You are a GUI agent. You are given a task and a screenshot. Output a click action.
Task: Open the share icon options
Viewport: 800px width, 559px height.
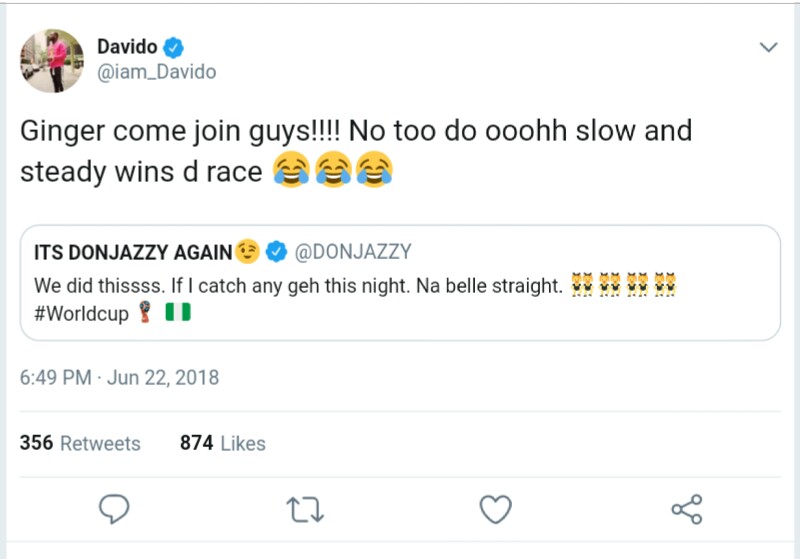[x=686, y=510]
